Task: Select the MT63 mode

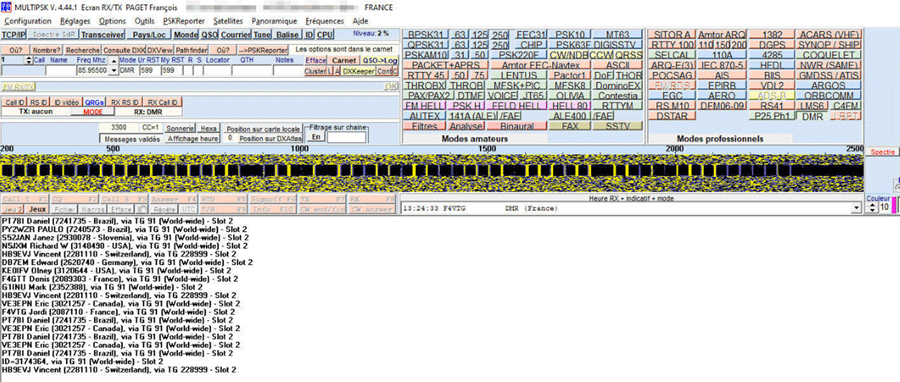Action: [x=617, y=34]
